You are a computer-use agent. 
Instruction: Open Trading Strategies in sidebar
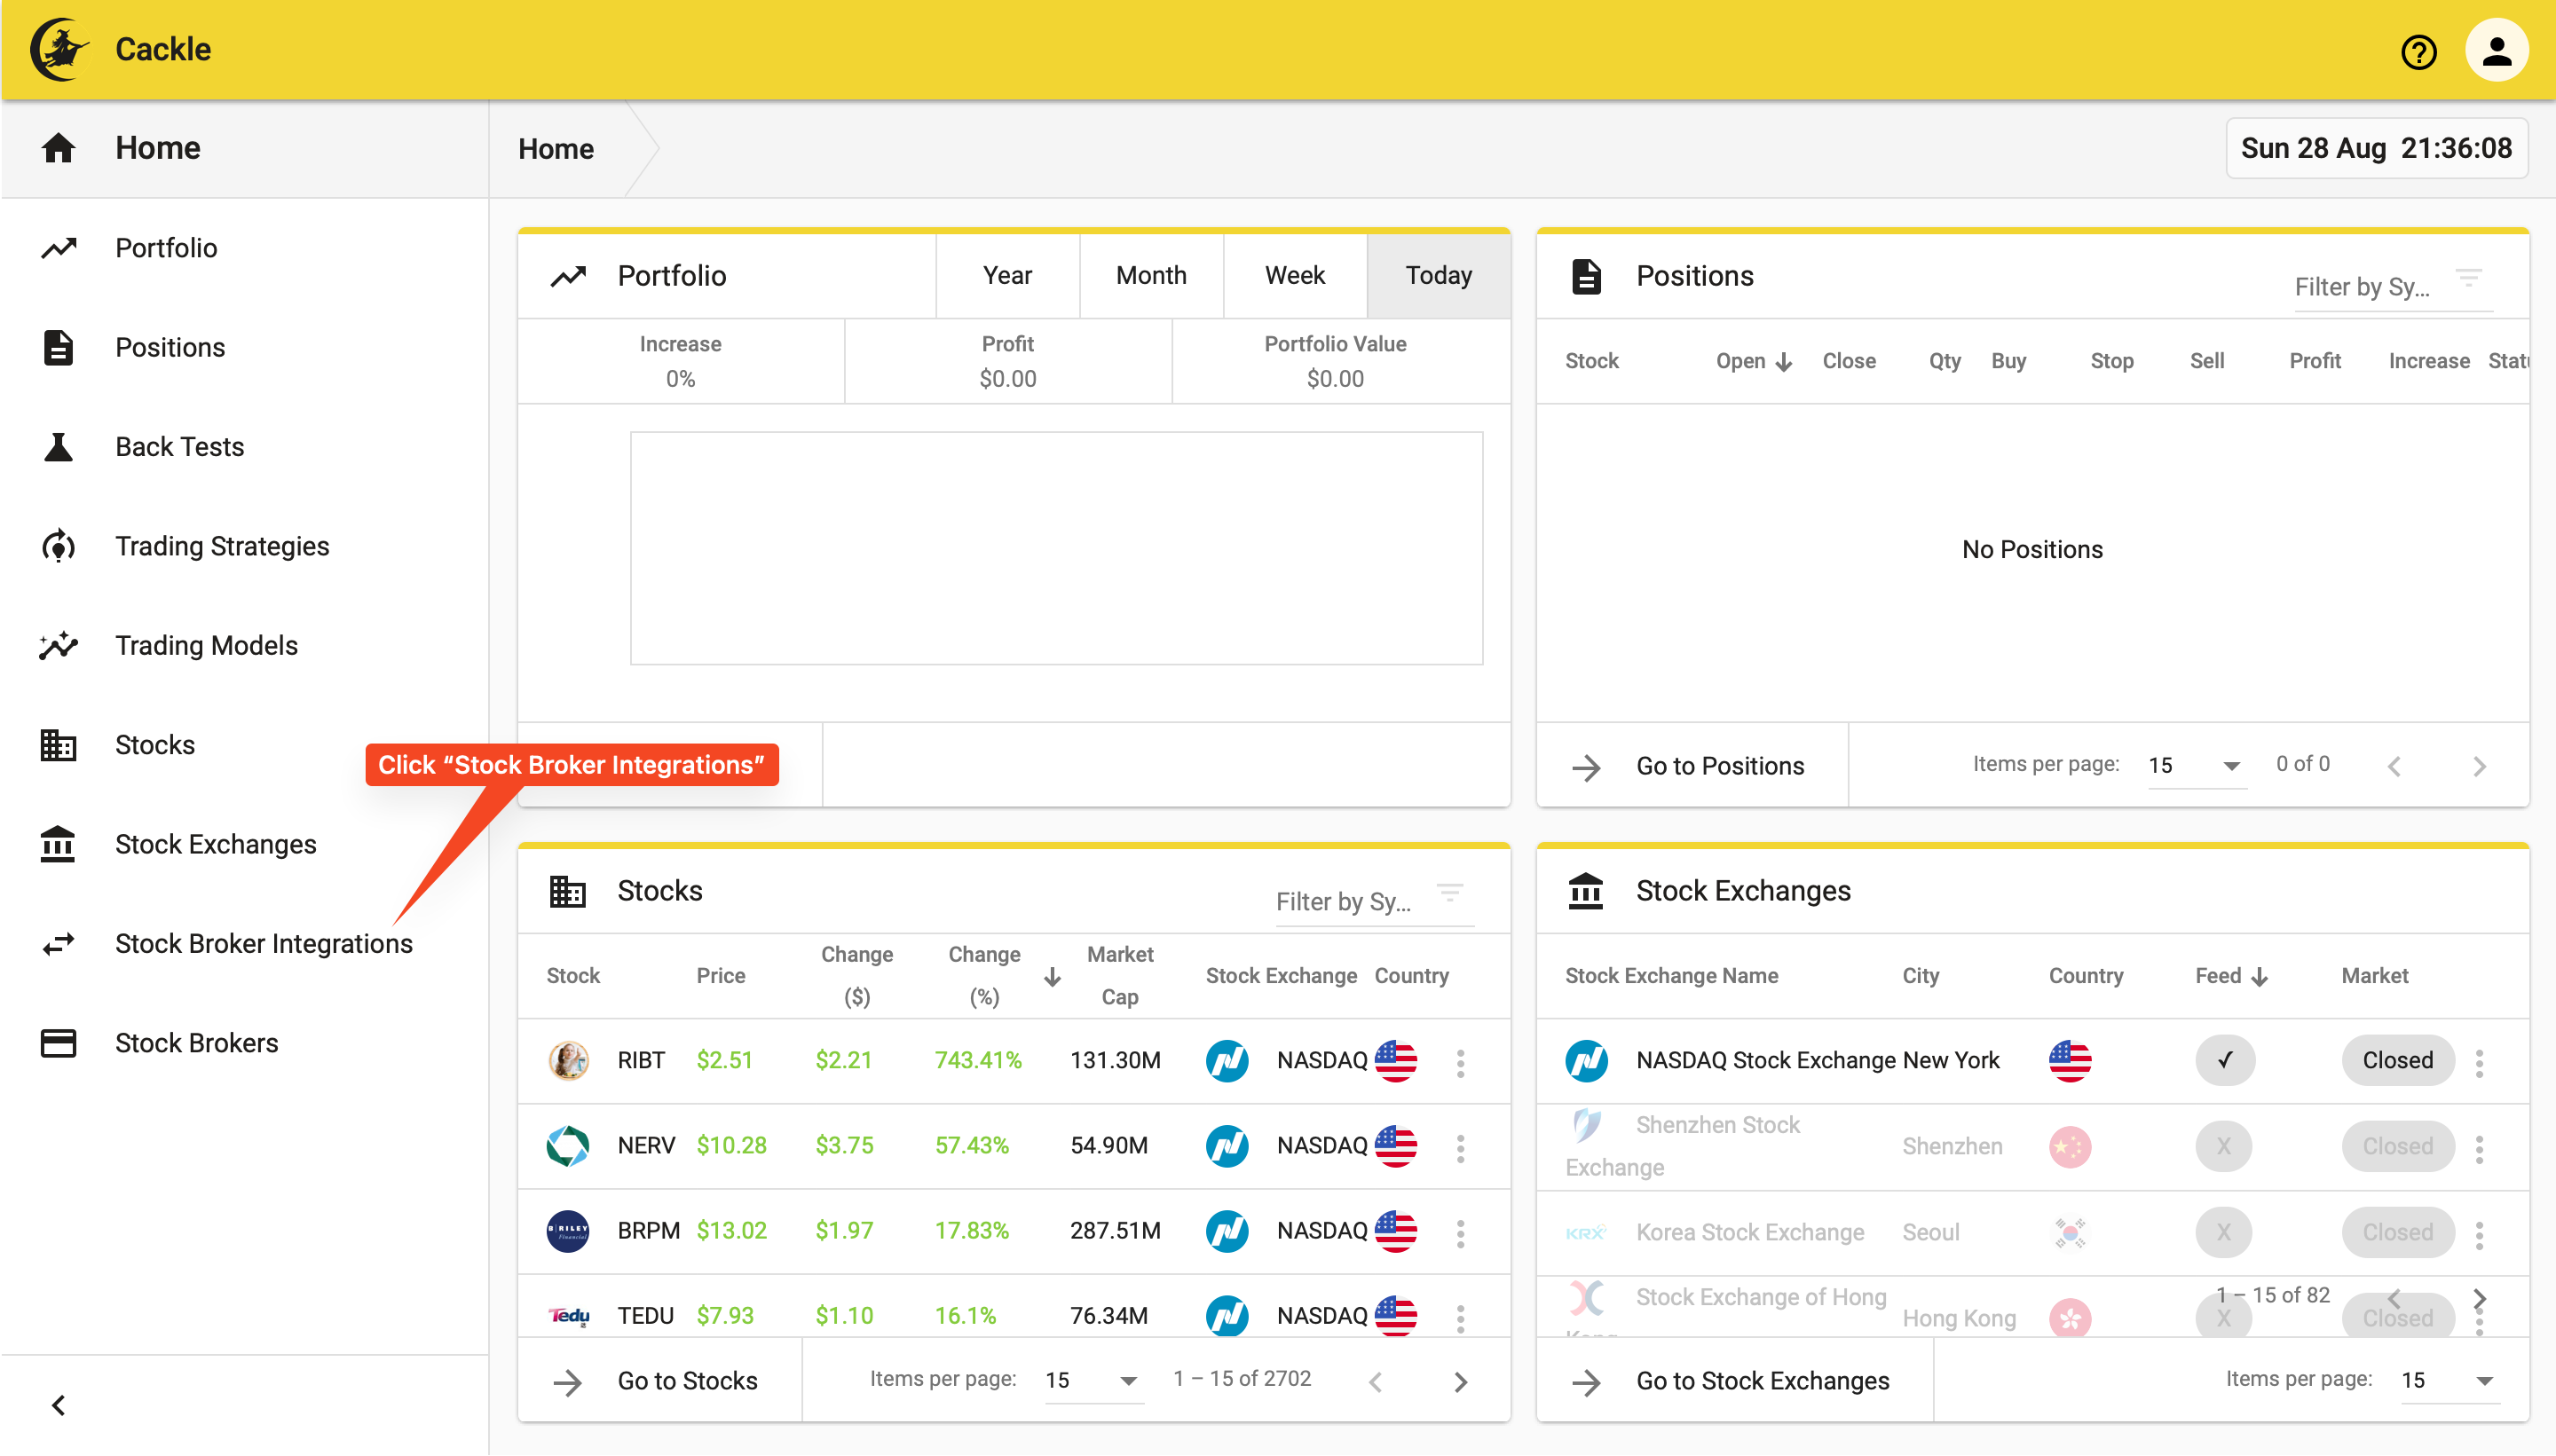(x=244, y=546)
